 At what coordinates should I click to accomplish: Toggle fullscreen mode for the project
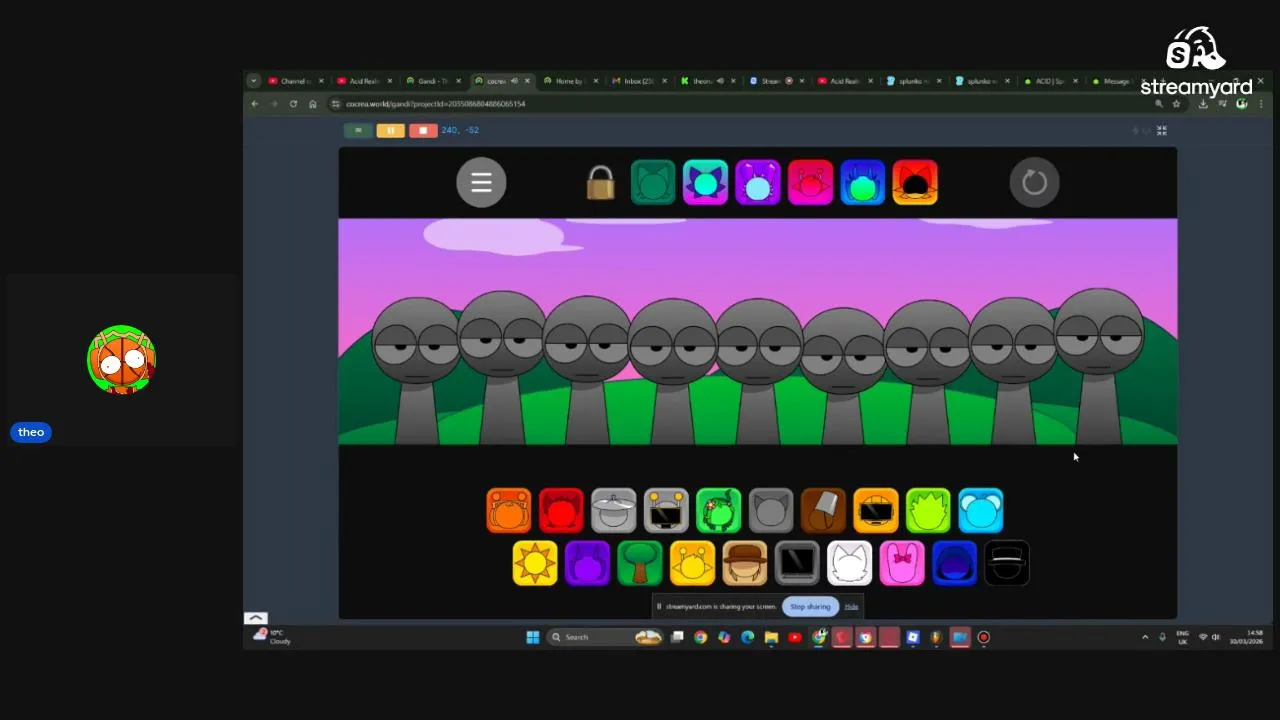click(x=1161, y=130)
